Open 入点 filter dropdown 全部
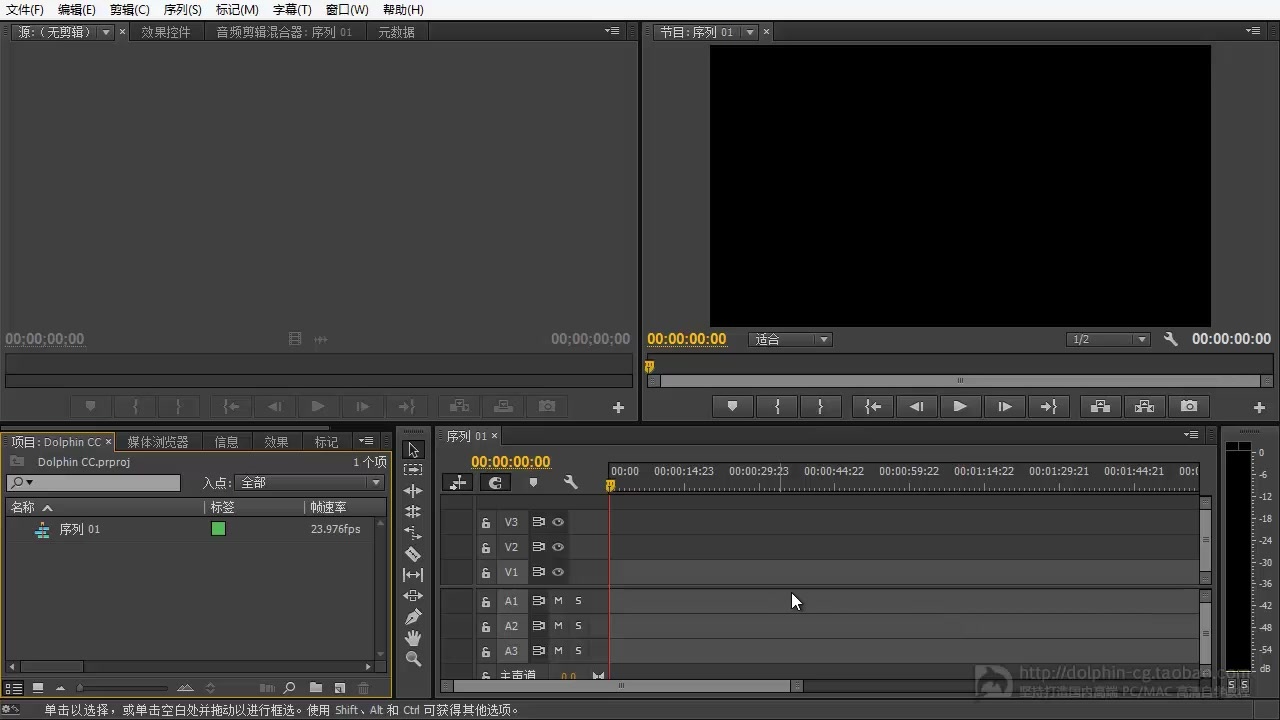This screenshot has width=1280, height=720. point(309,483)
